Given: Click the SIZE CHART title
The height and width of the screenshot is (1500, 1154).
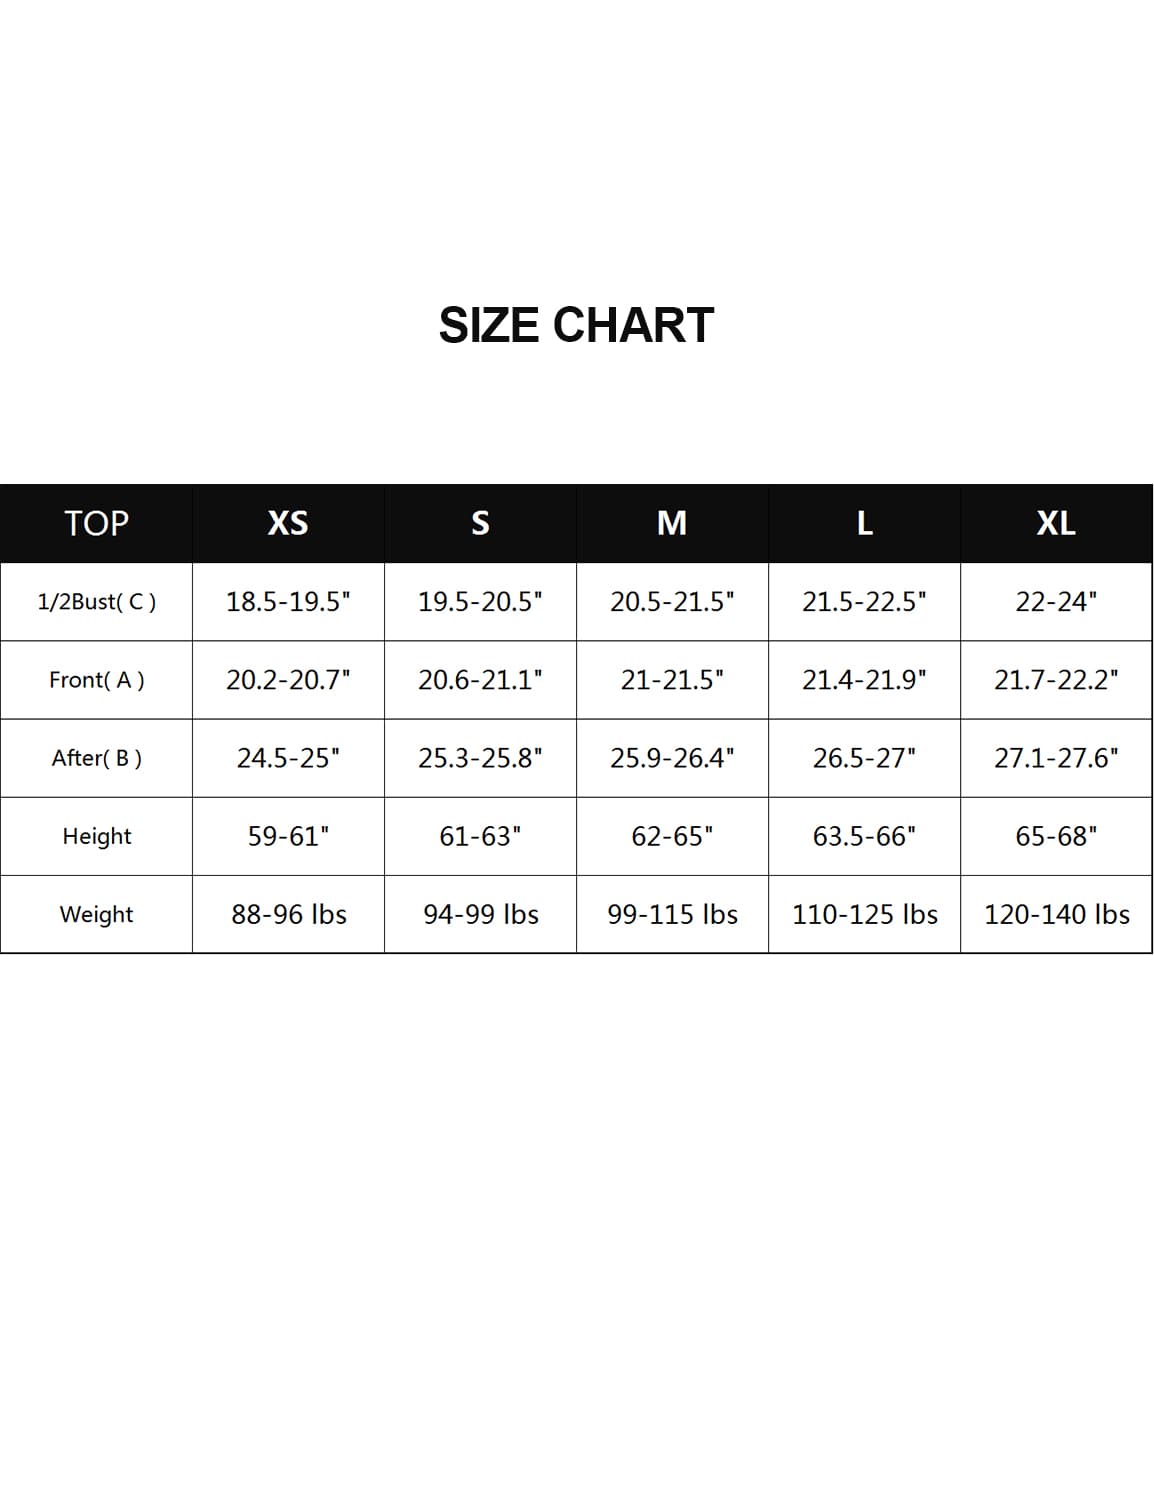Looking at the screenshot, I should pos(576,325).
